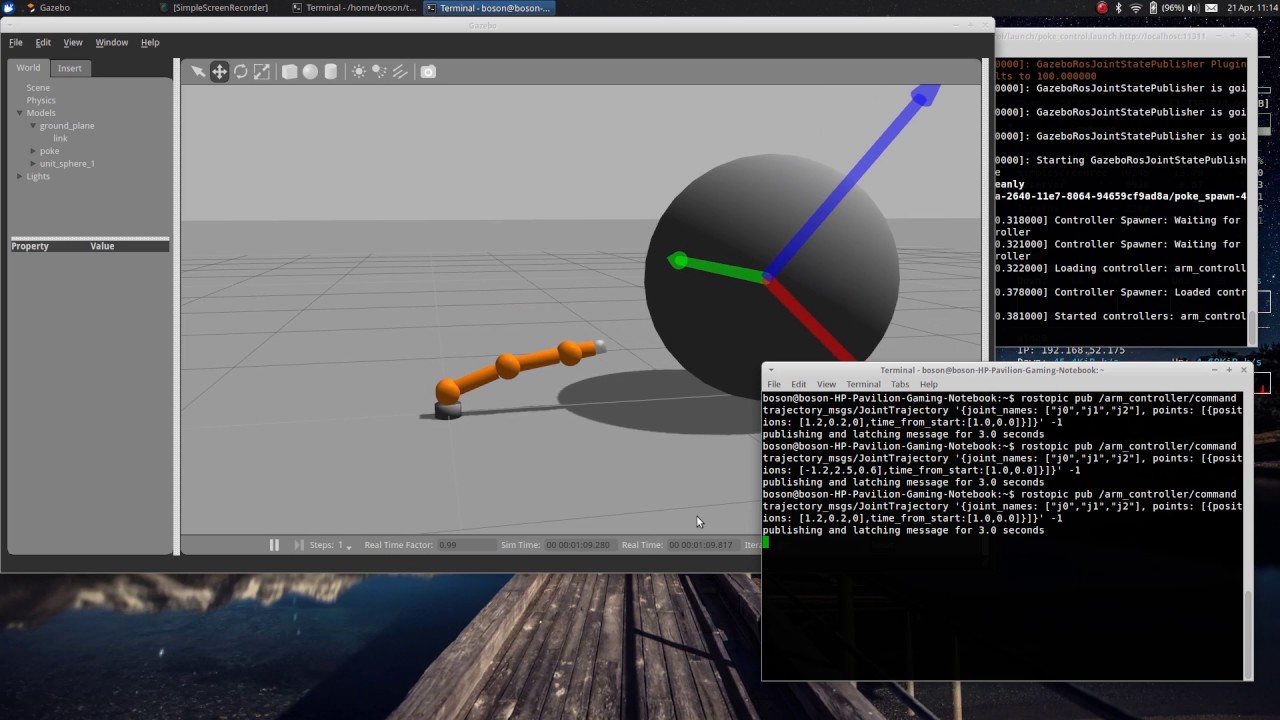Switch to Terminal /home/boson taskbar button
The image size is (1280, 720).
[x=353, y=7]
